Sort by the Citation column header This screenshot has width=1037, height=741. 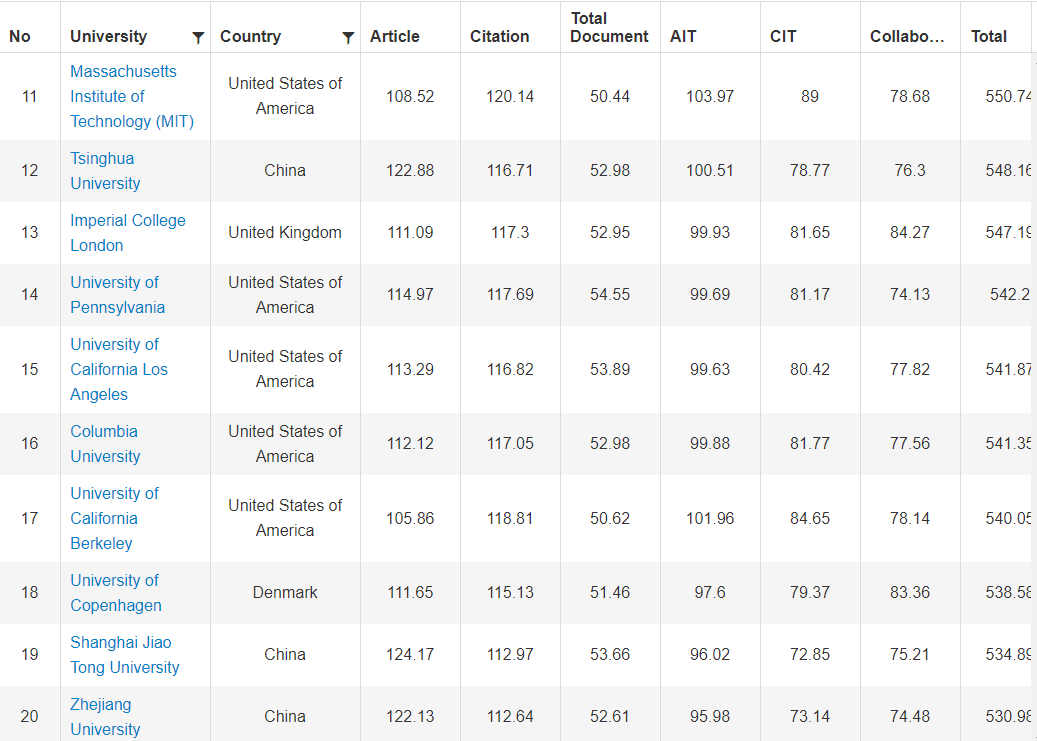tap(499, 36)
